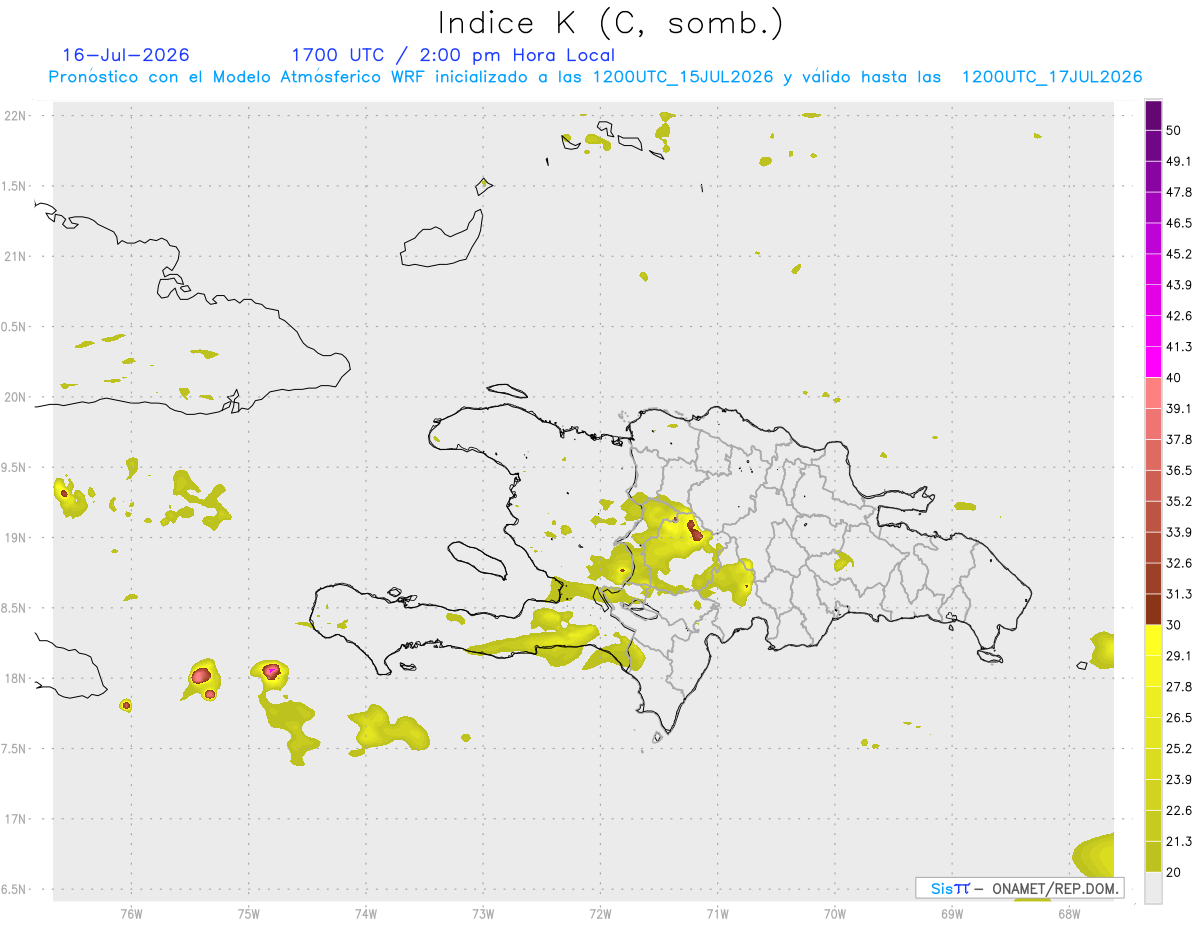
Task: Click the colorbar value "43.9"
Action: tap(1179, 285)
